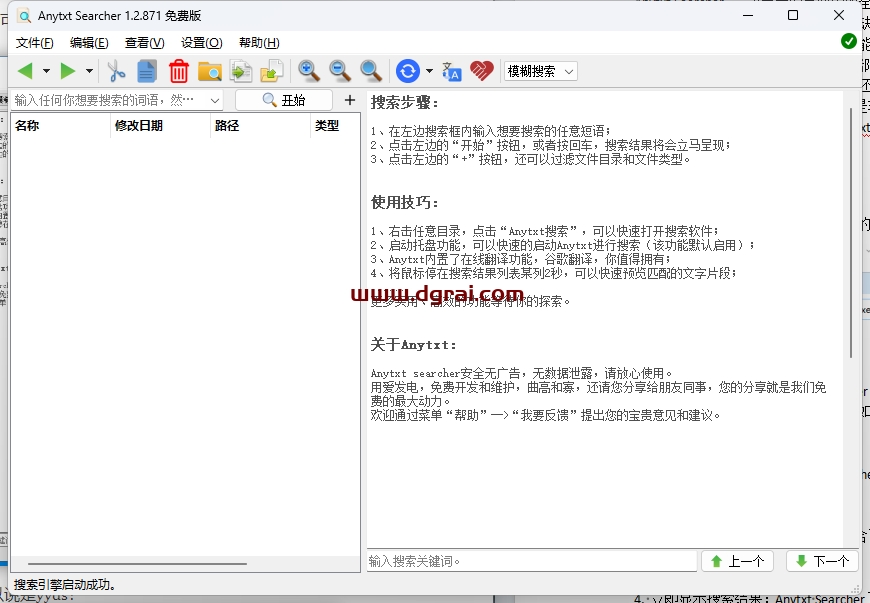Open the 编辑(E) menu
Screen dimensions: 870x603
[89, 43]
